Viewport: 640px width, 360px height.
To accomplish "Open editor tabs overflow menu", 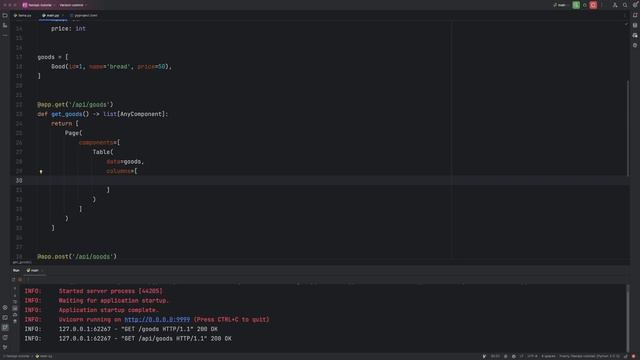I will coord(624,16).
